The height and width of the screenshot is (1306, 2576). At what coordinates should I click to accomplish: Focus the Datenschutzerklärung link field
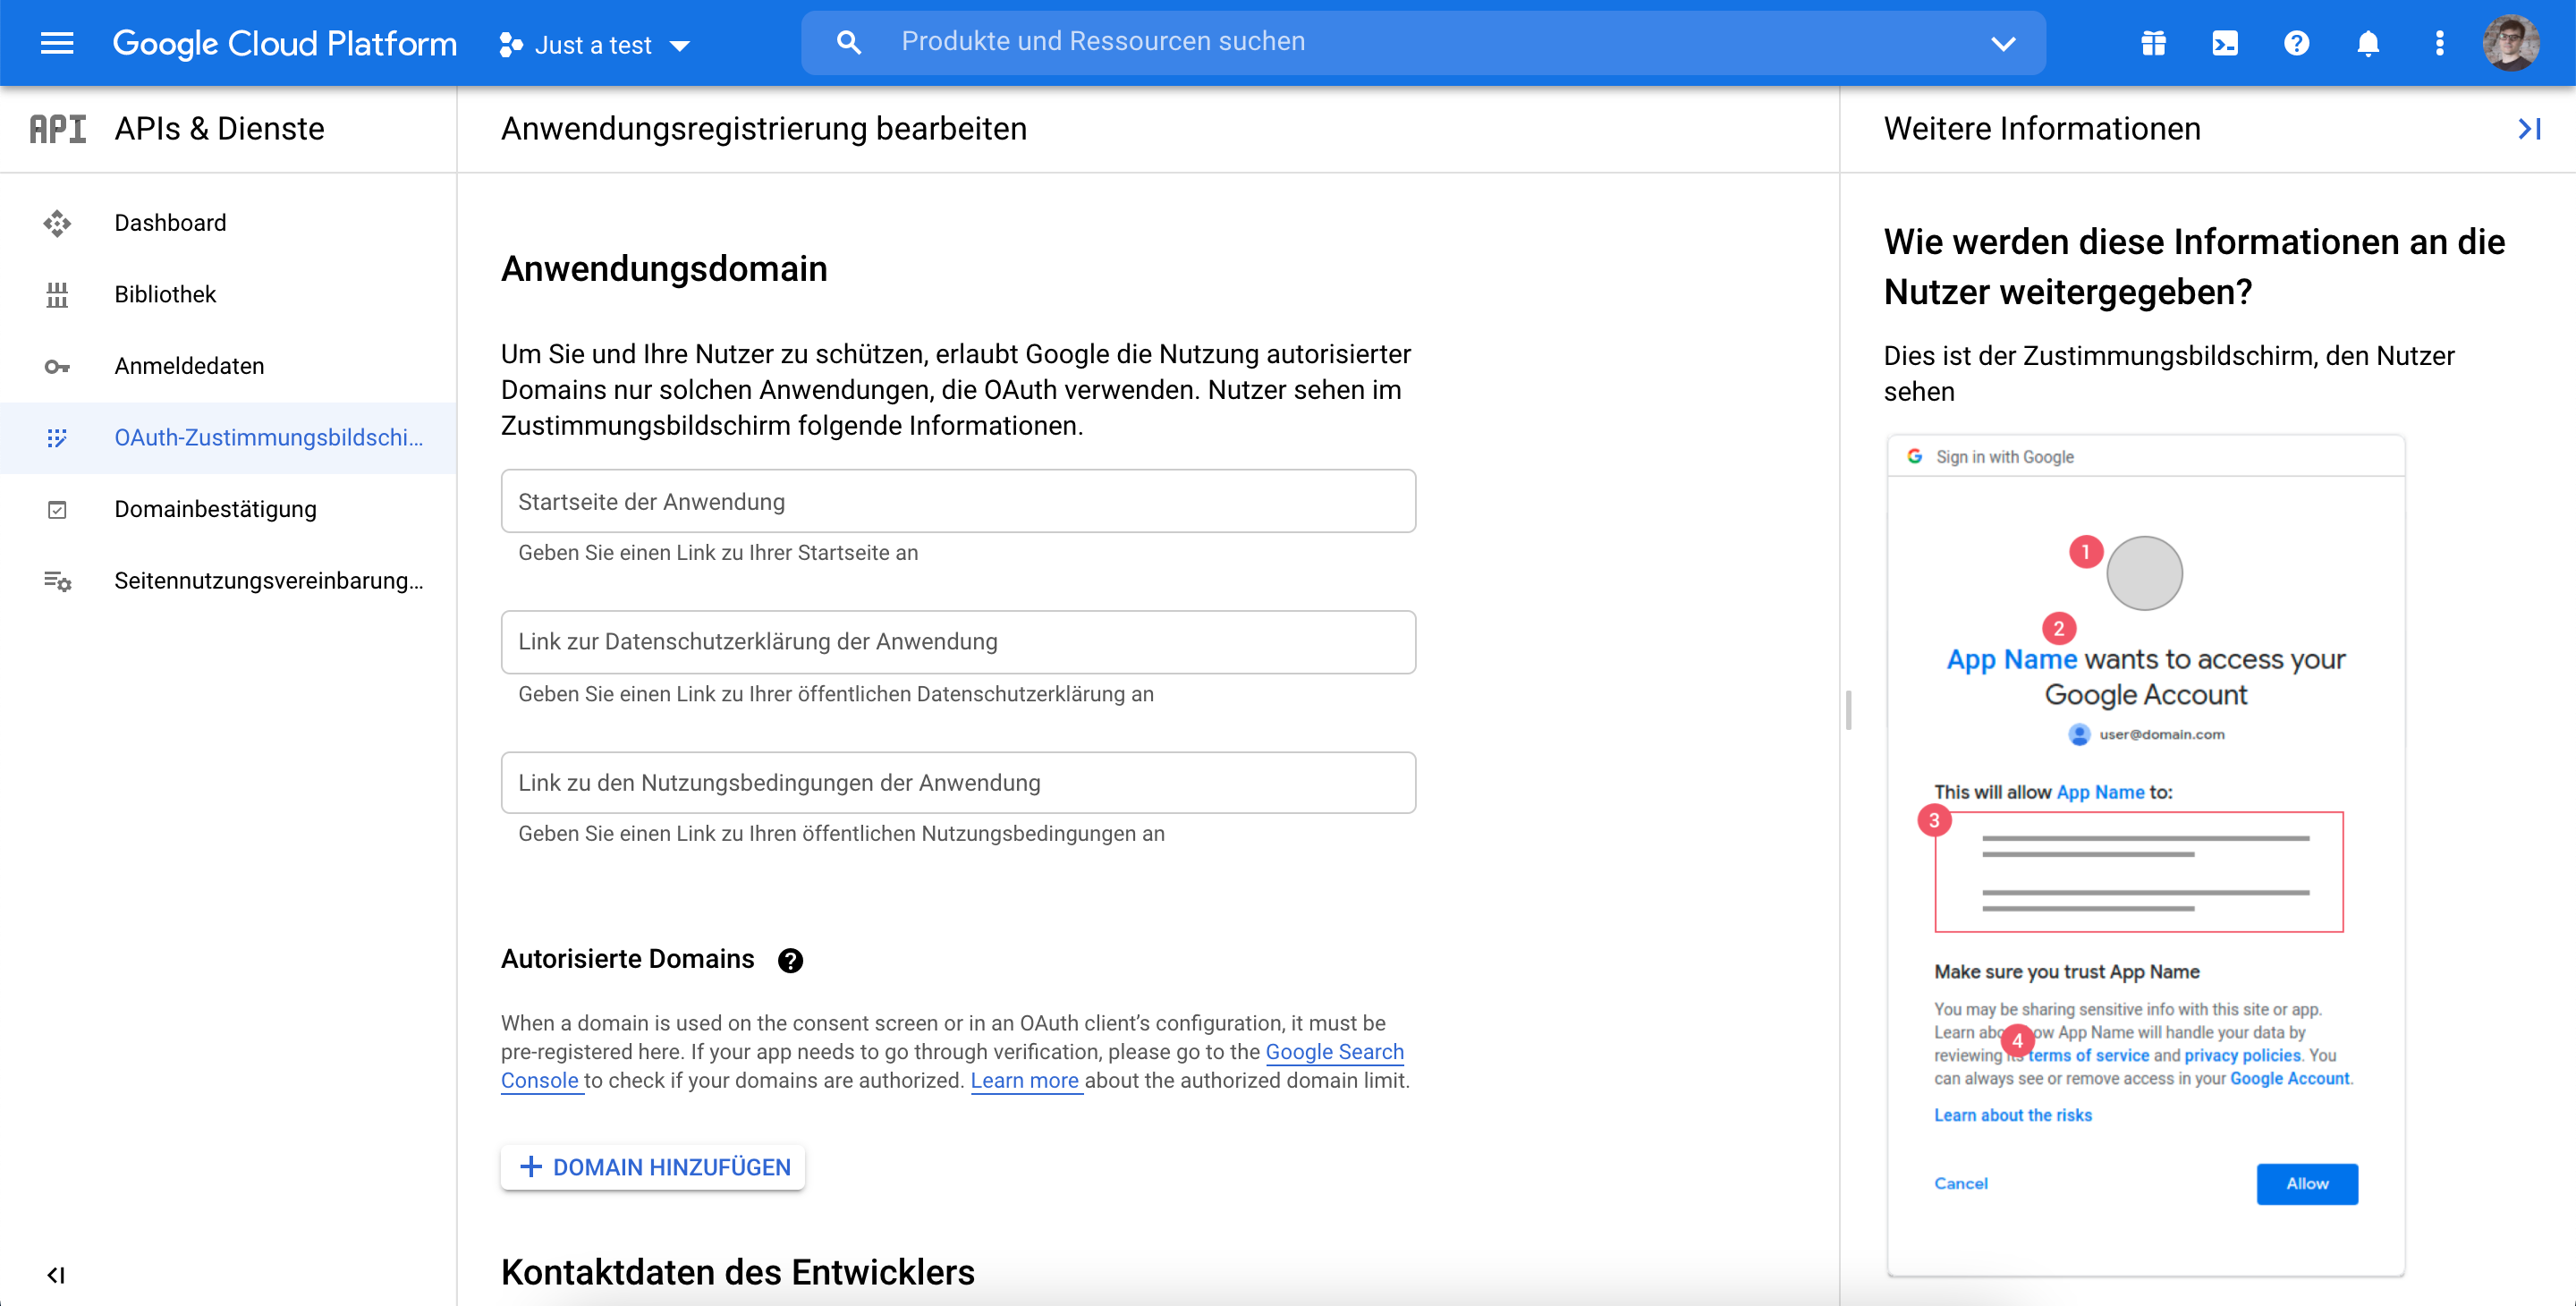pos(957,641)
